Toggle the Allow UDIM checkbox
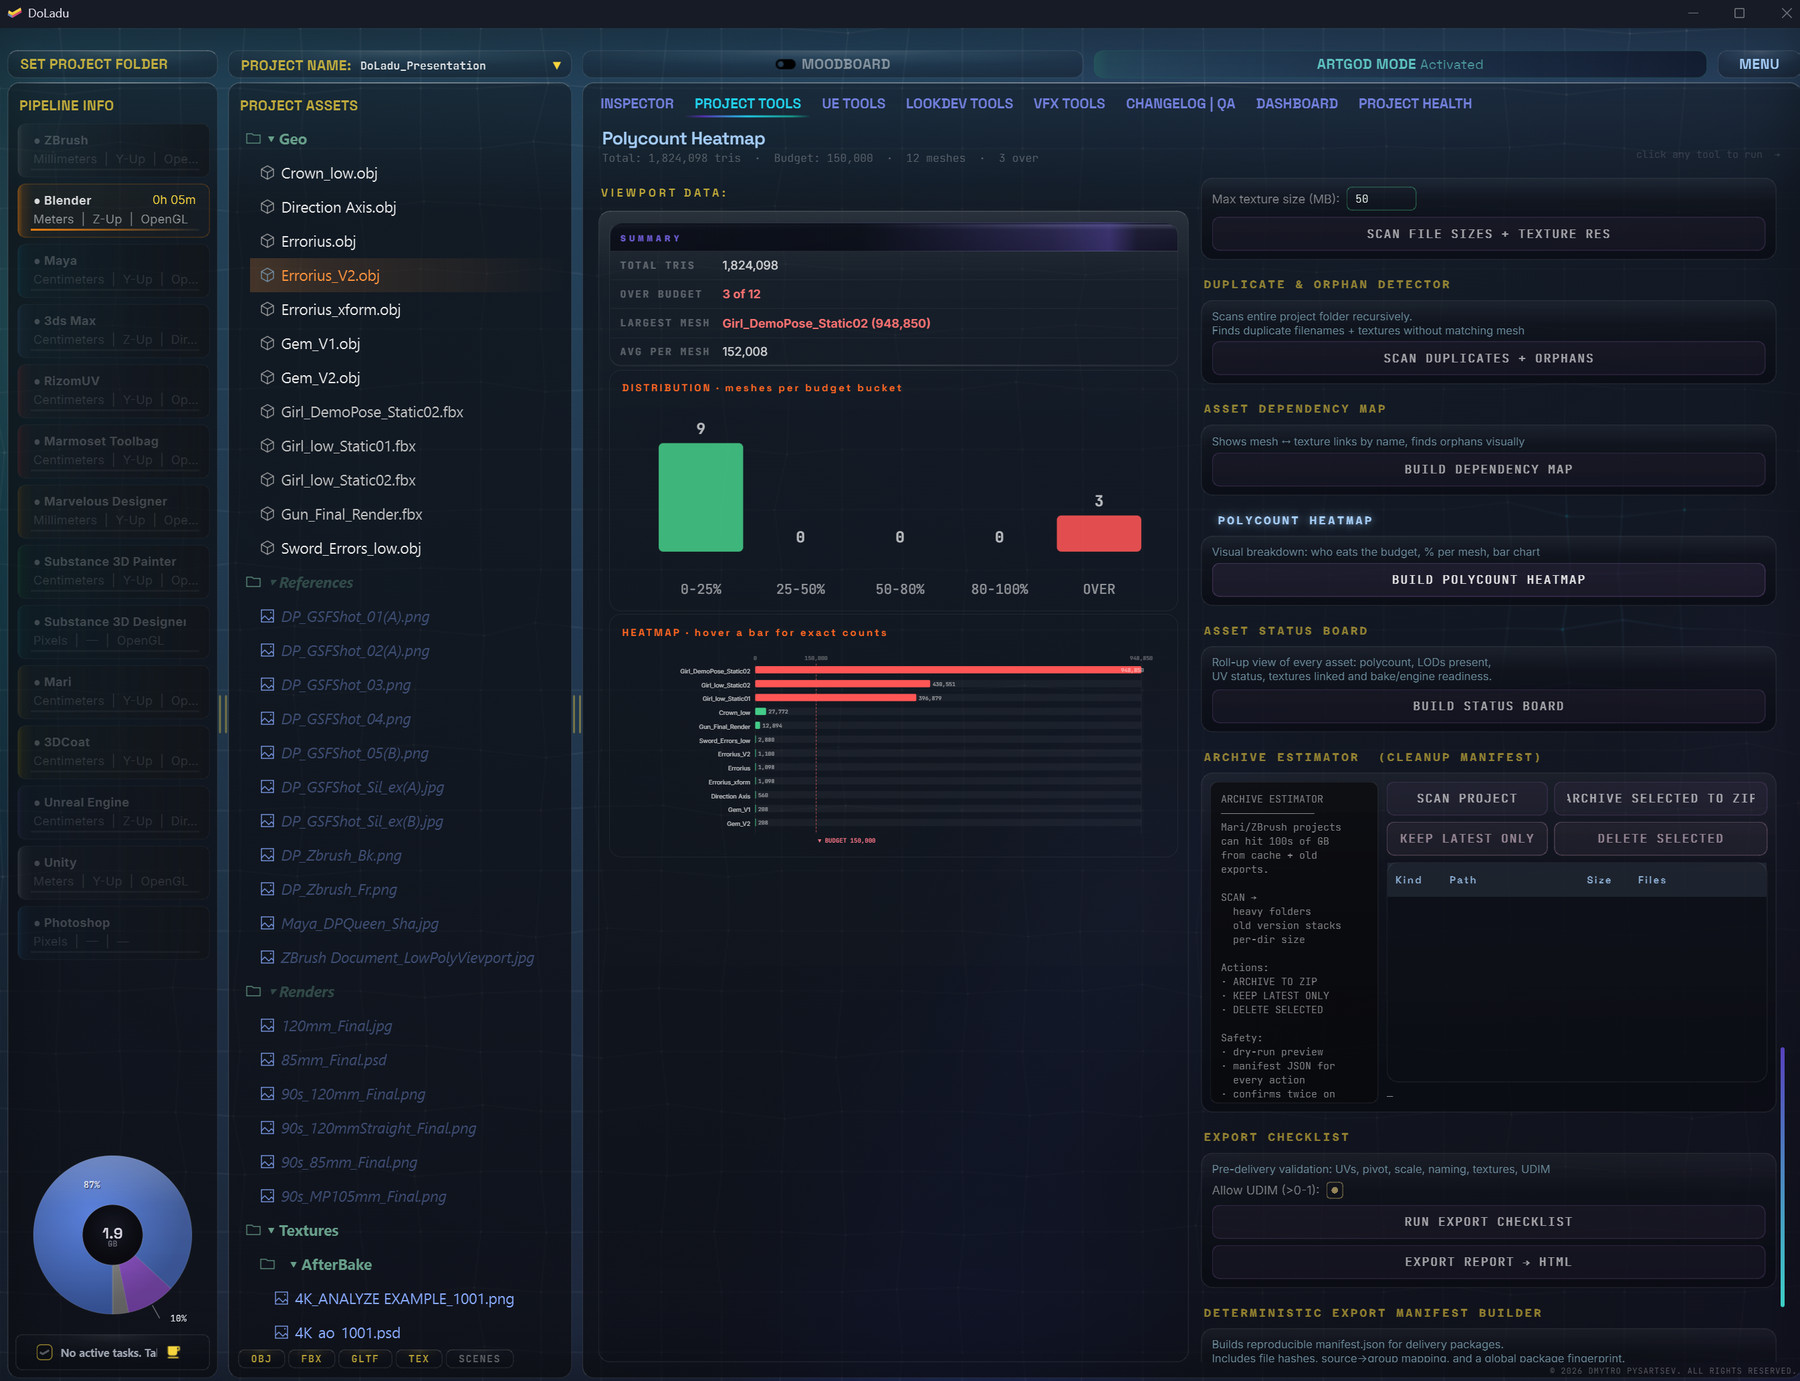 [1334, 1190]
